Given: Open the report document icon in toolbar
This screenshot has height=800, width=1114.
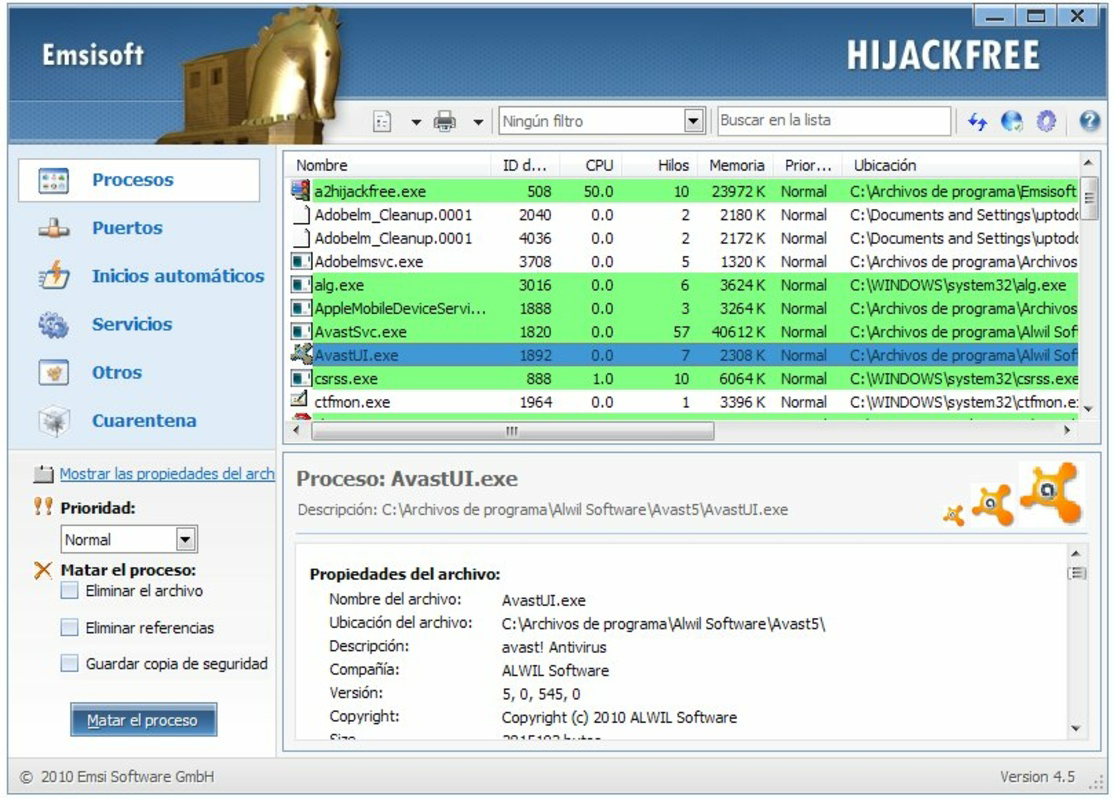Looking at the screenshot, I should [x=382, y=121].
